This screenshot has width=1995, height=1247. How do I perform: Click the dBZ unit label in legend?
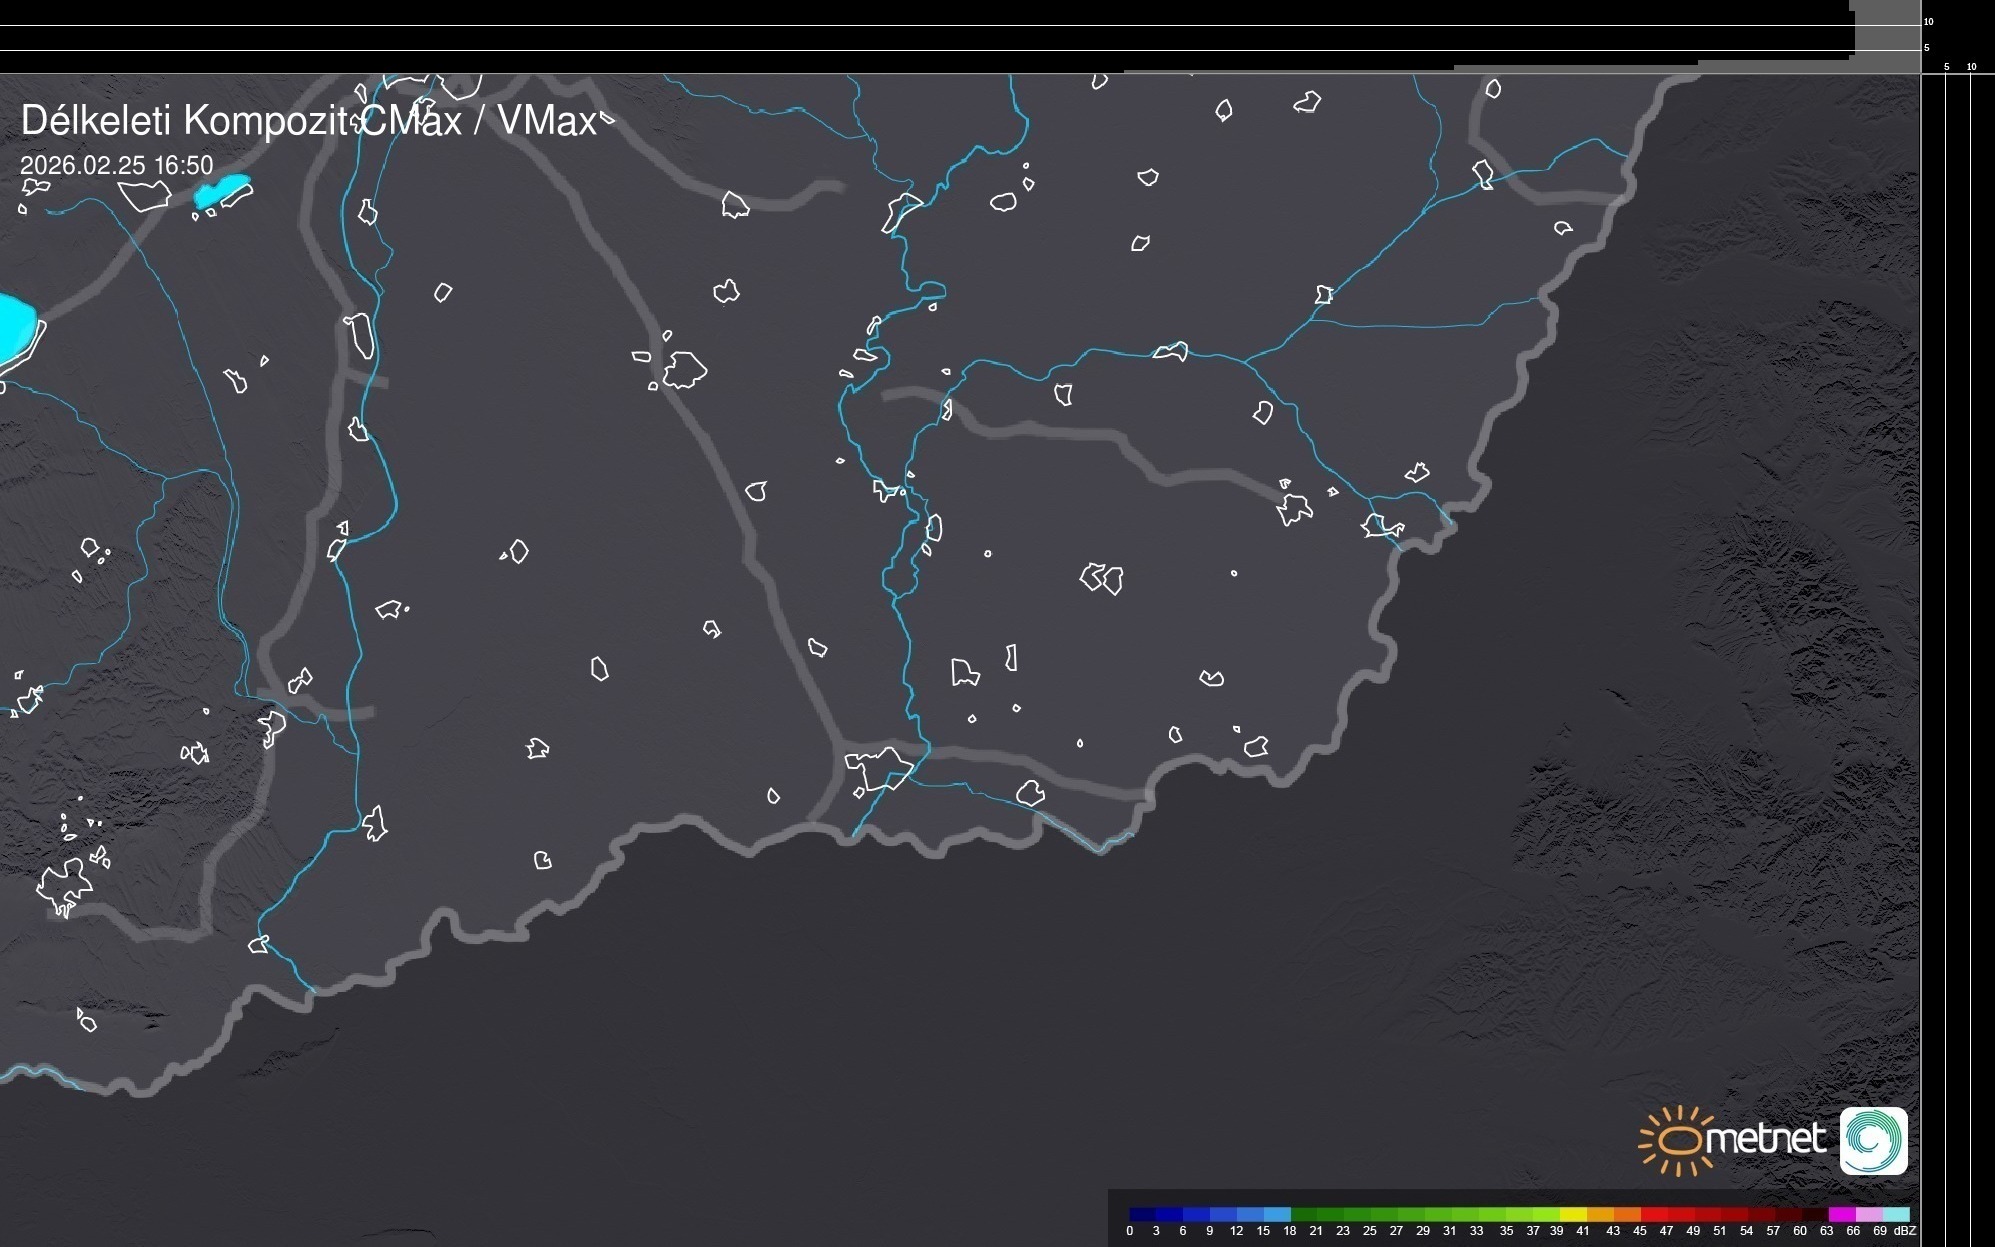(x=1905, y=1231)
